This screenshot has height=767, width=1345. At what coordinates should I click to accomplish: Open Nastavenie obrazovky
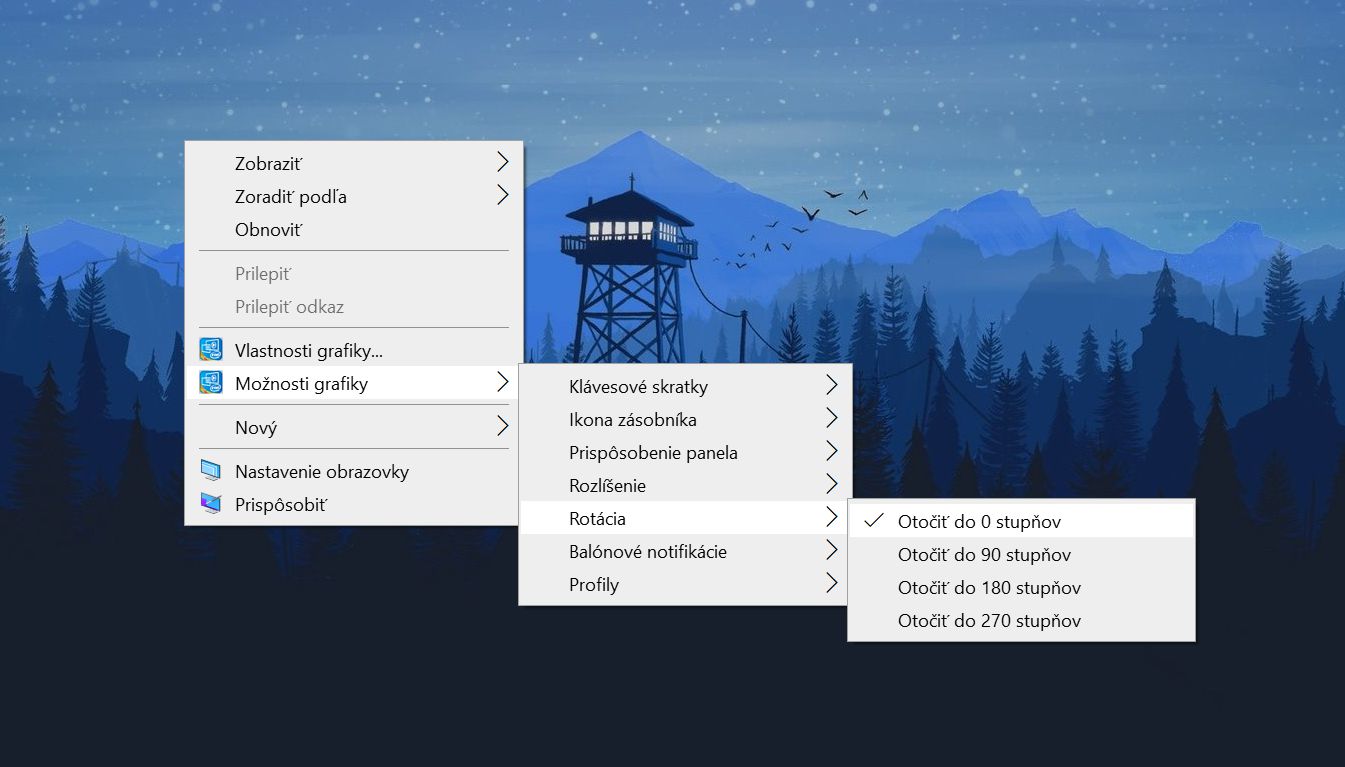tap(354, 471)
